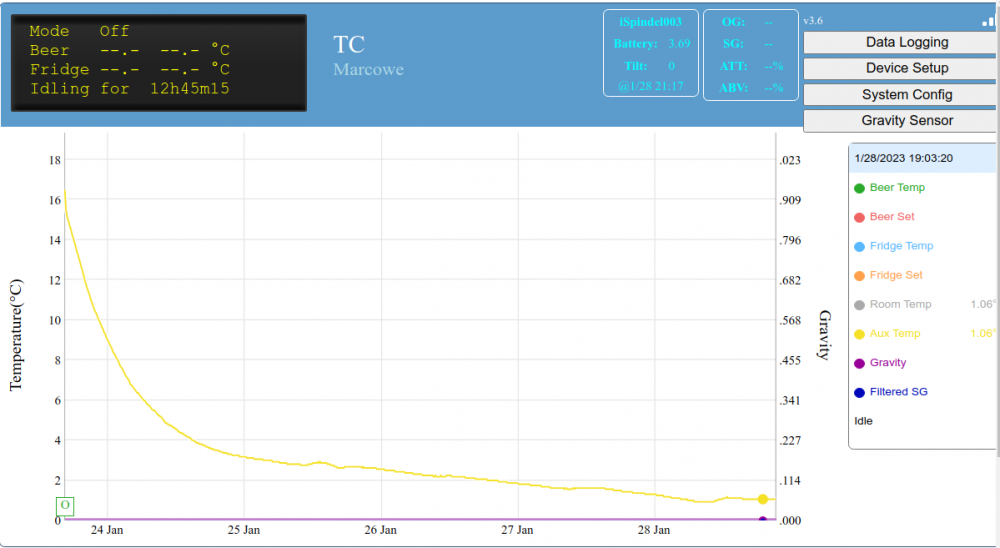This screenshot has width=1000, height=548.
Task: Click the green O marker on chart
Action: click(65, 505)
